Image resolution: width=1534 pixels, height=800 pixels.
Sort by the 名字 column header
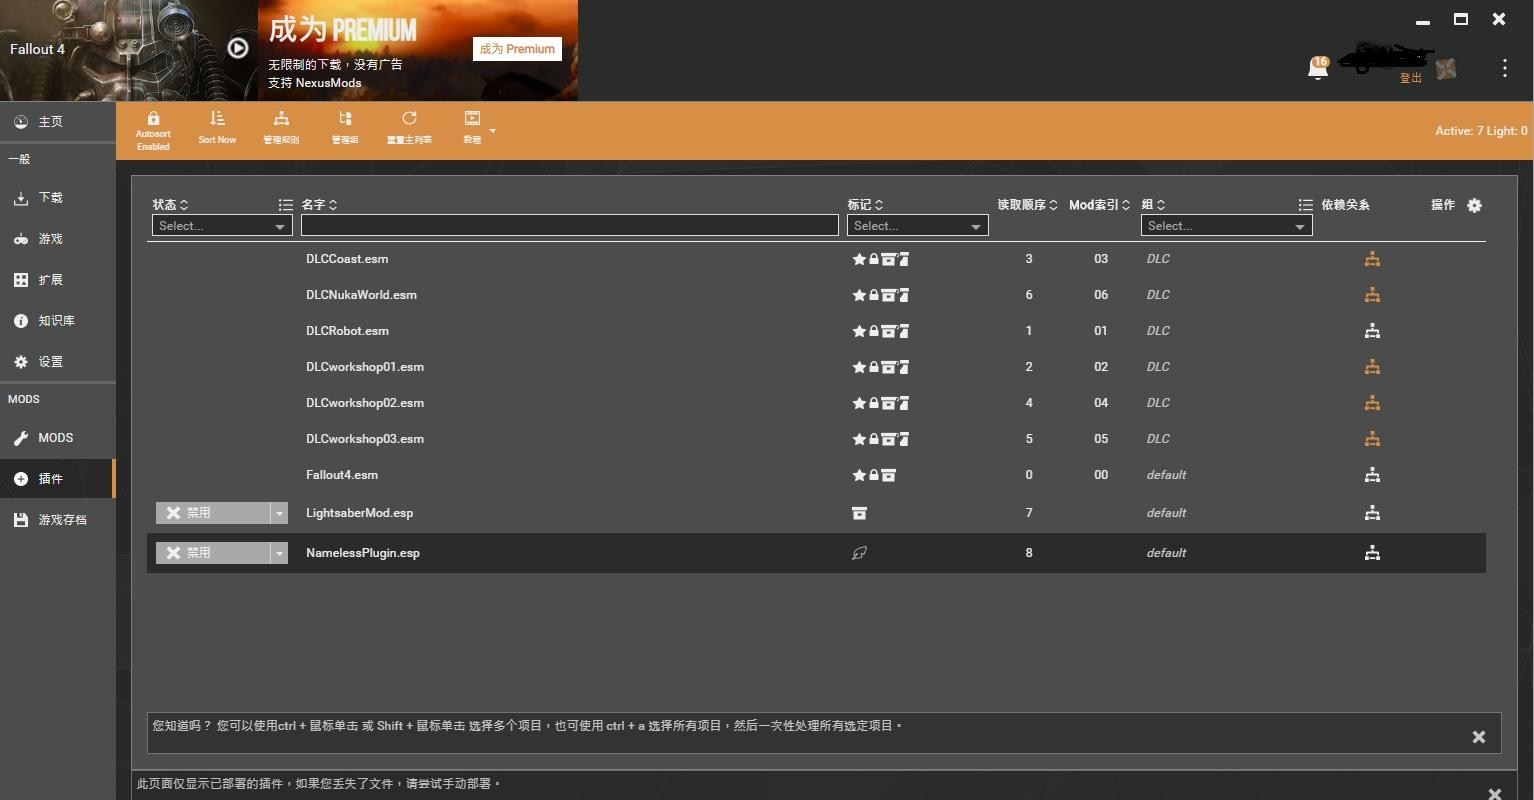coord(319,205)
